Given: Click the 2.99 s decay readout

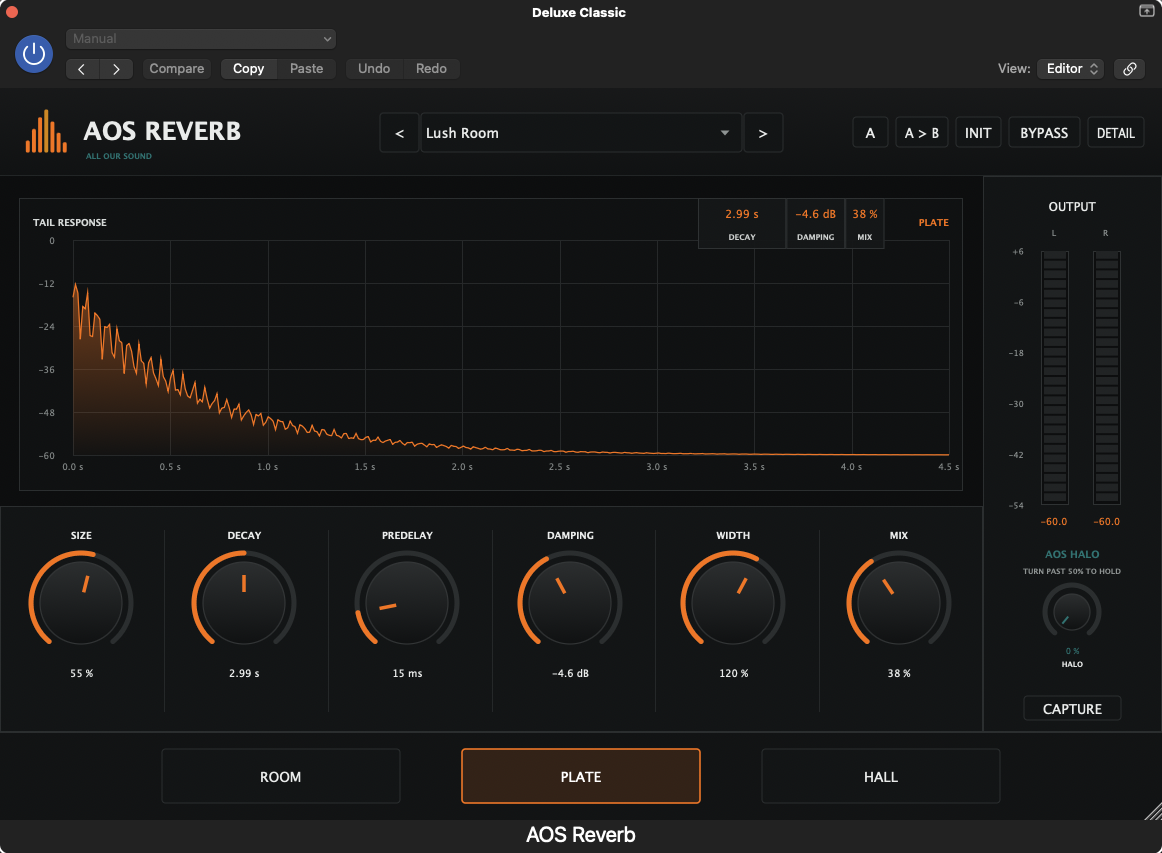Looking at the screenshot, I should tap(742, 214).
